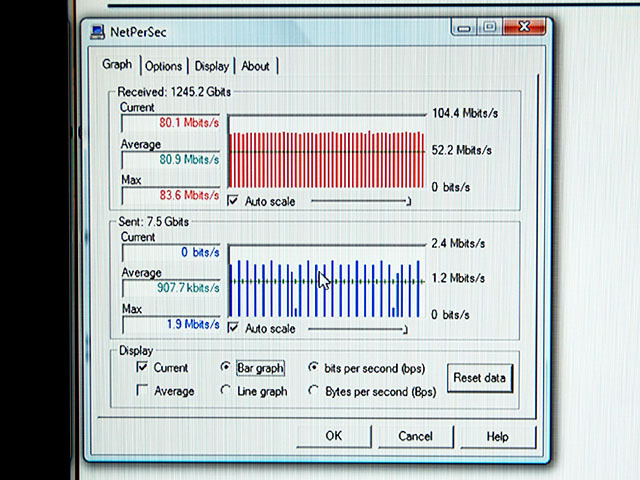Confirm with the OK button
Image resolution: width=640 pixels, height=480 pixels.
(334, 436)
